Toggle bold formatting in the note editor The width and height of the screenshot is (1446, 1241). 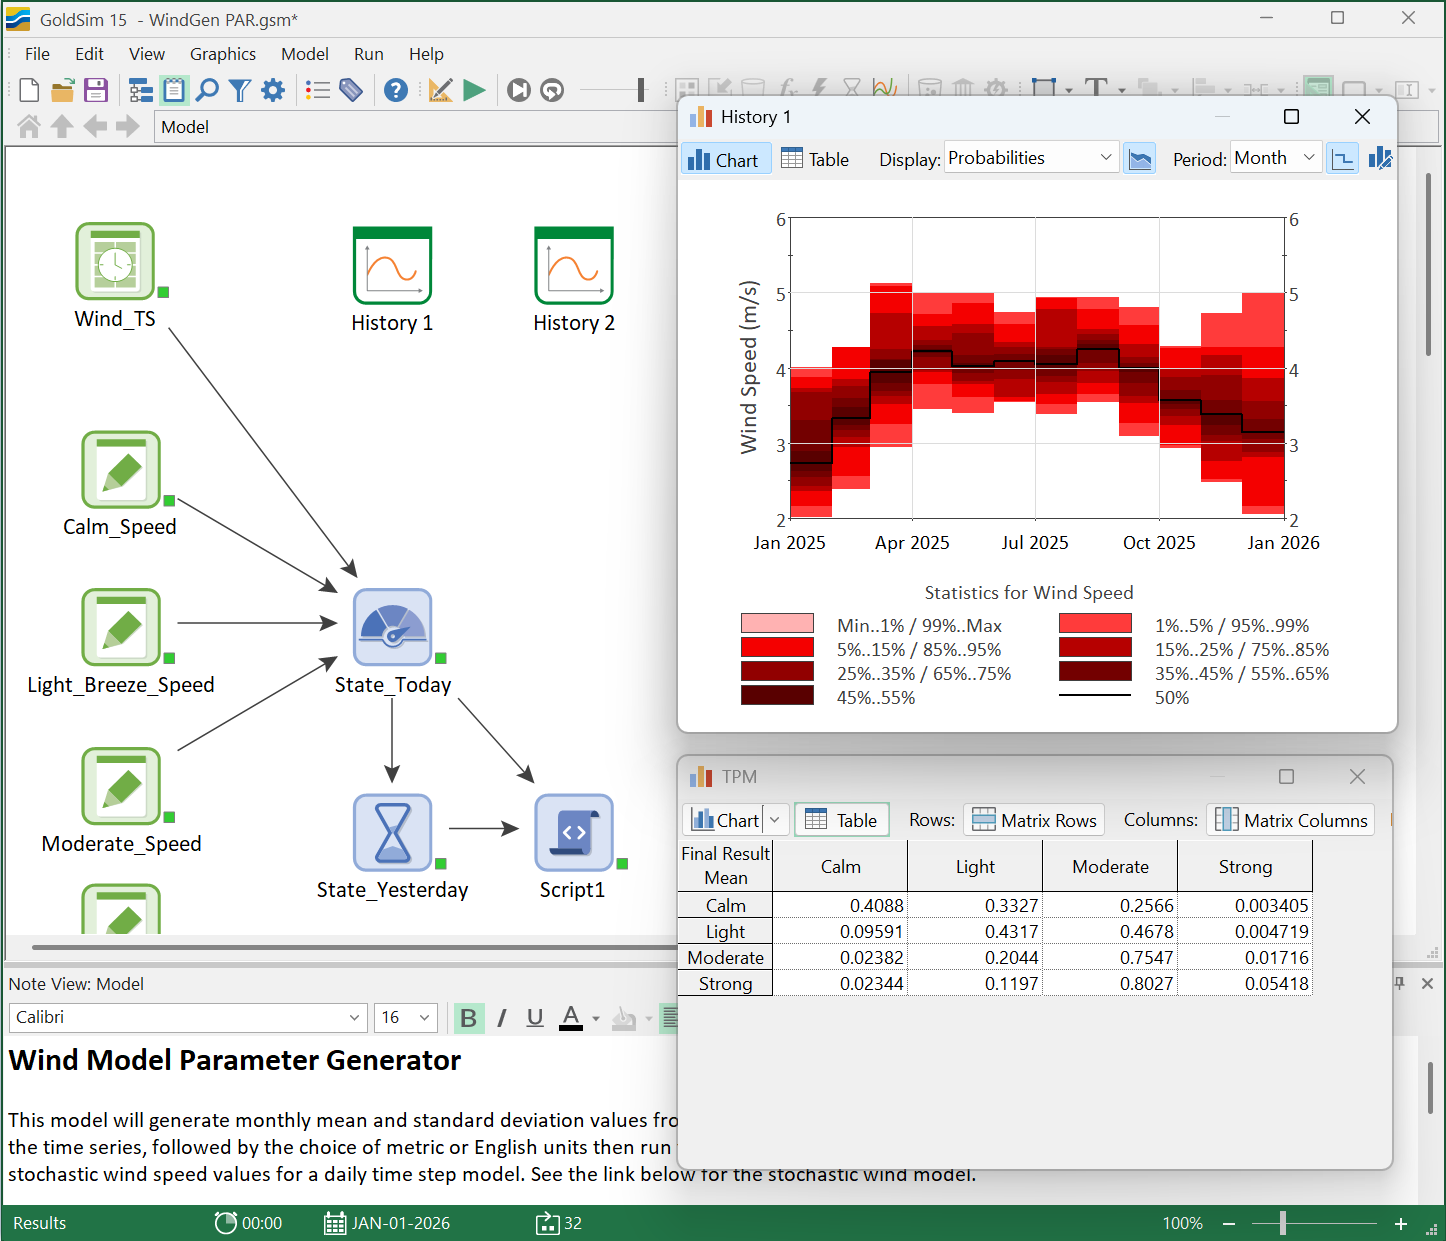468,1017
